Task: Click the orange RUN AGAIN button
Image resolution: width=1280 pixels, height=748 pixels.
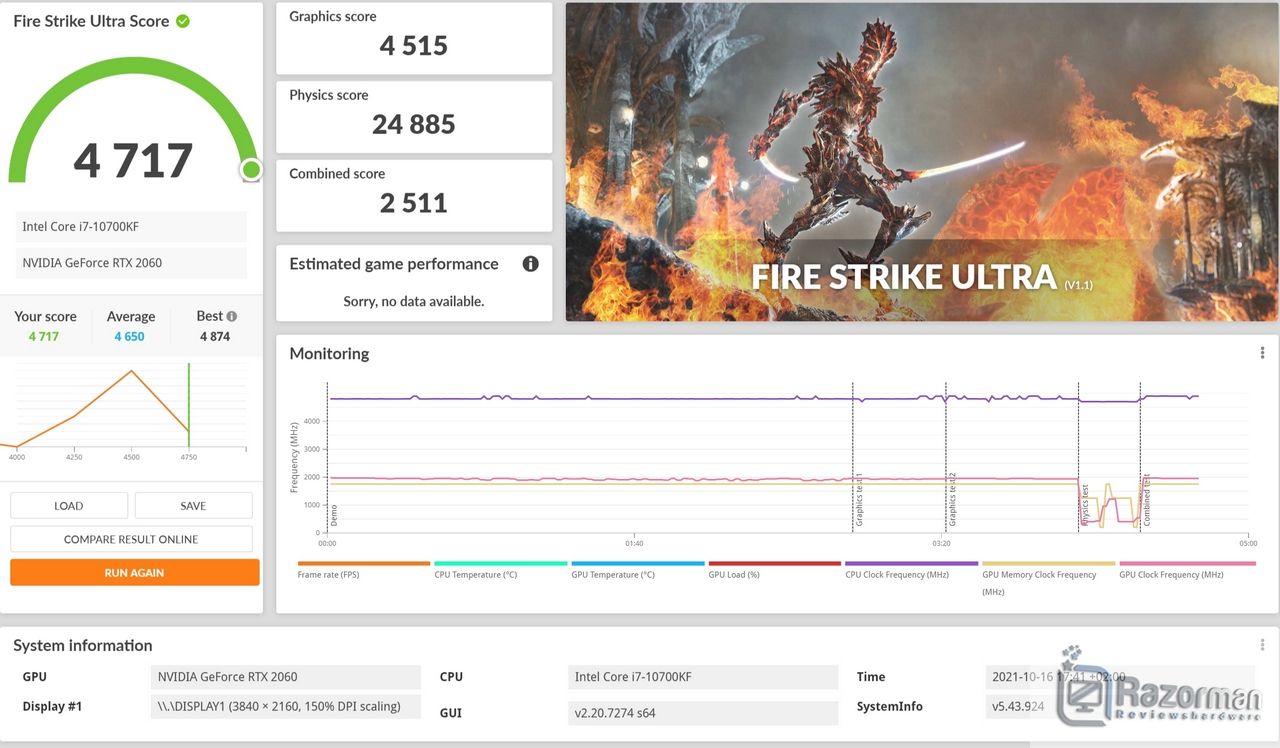Action: pyautogui.click(x=134, y=573)
